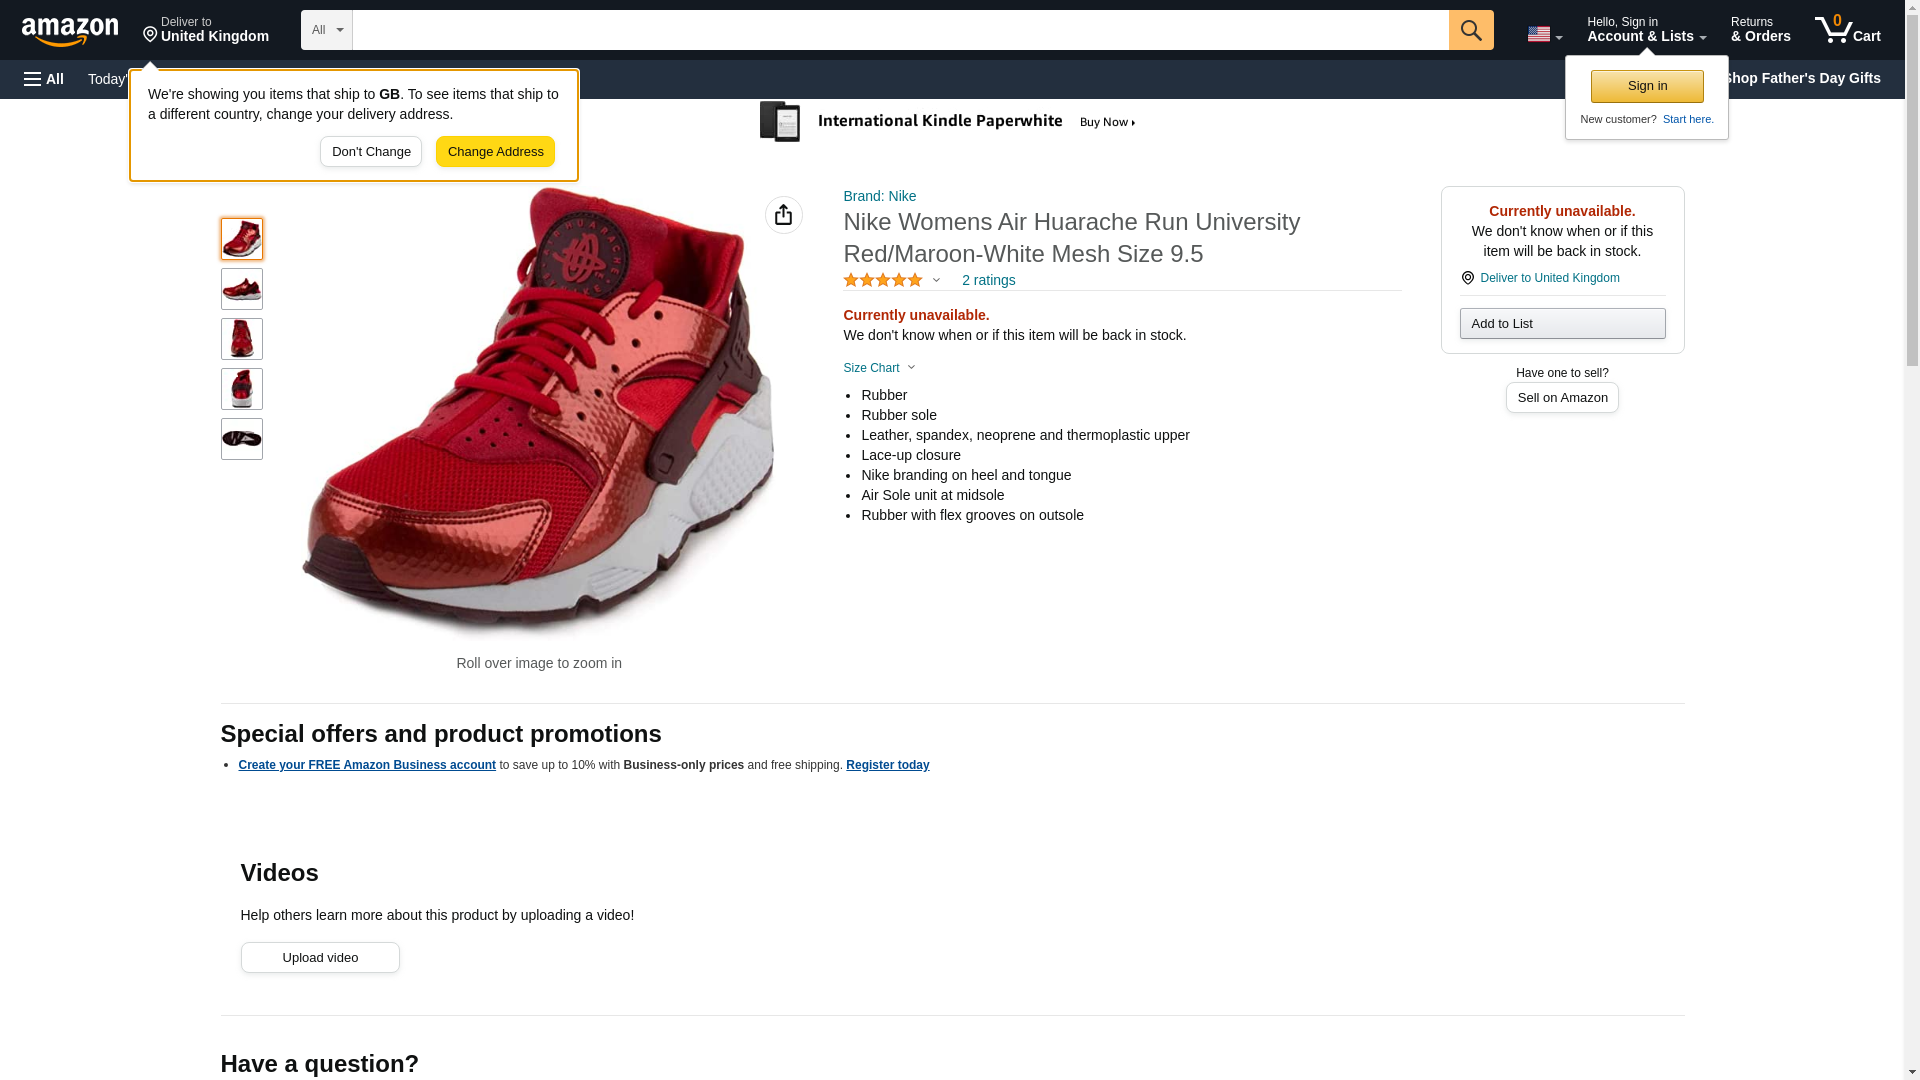1920x1080 pixels.
Task: Click the search magnifier button
Action: [1470, 30]
